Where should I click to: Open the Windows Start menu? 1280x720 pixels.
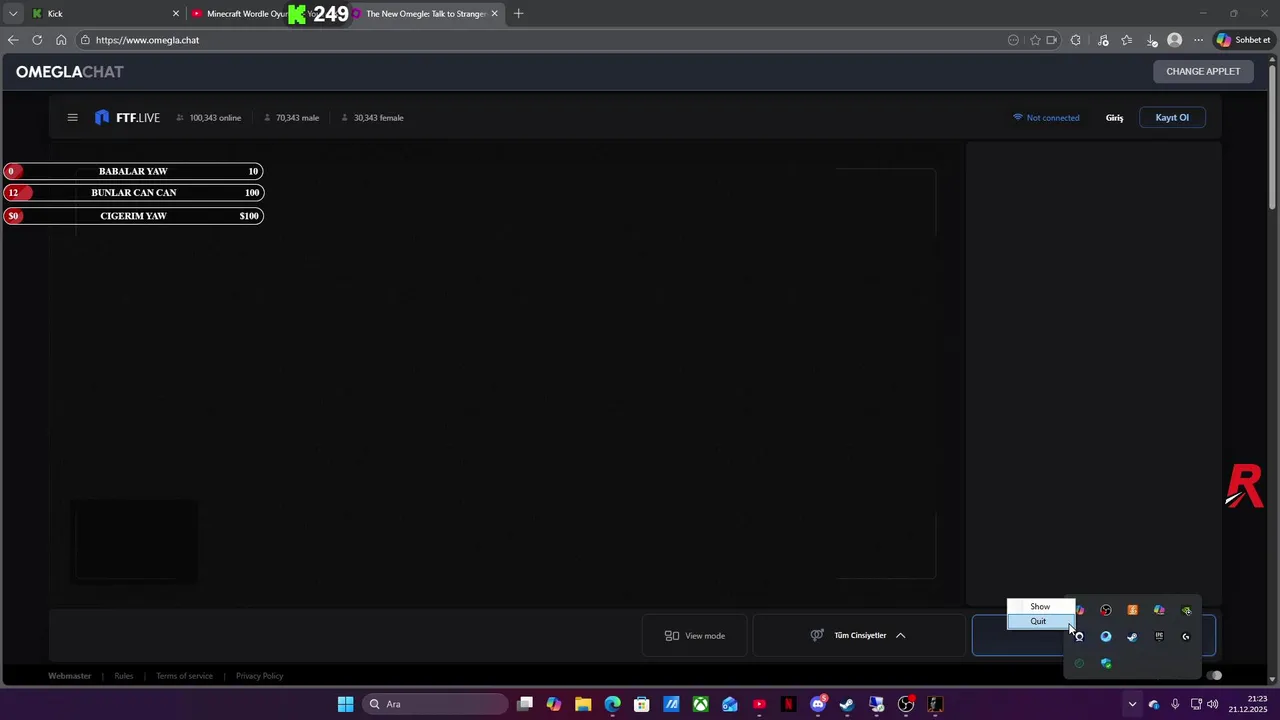345,704
